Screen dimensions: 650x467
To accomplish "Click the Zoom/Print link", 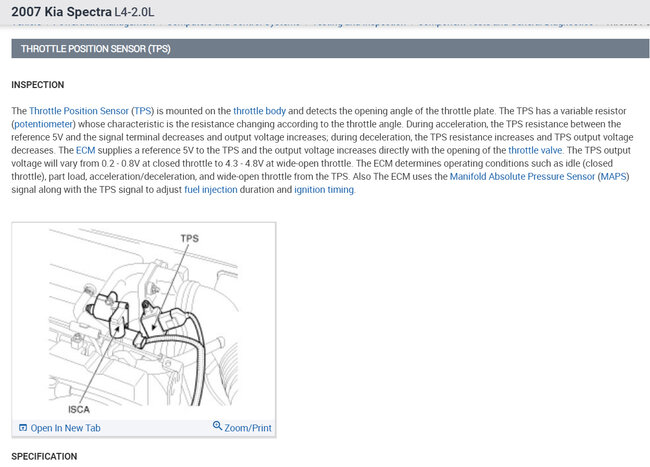I will pyautogui.click(x=248, y=428).
